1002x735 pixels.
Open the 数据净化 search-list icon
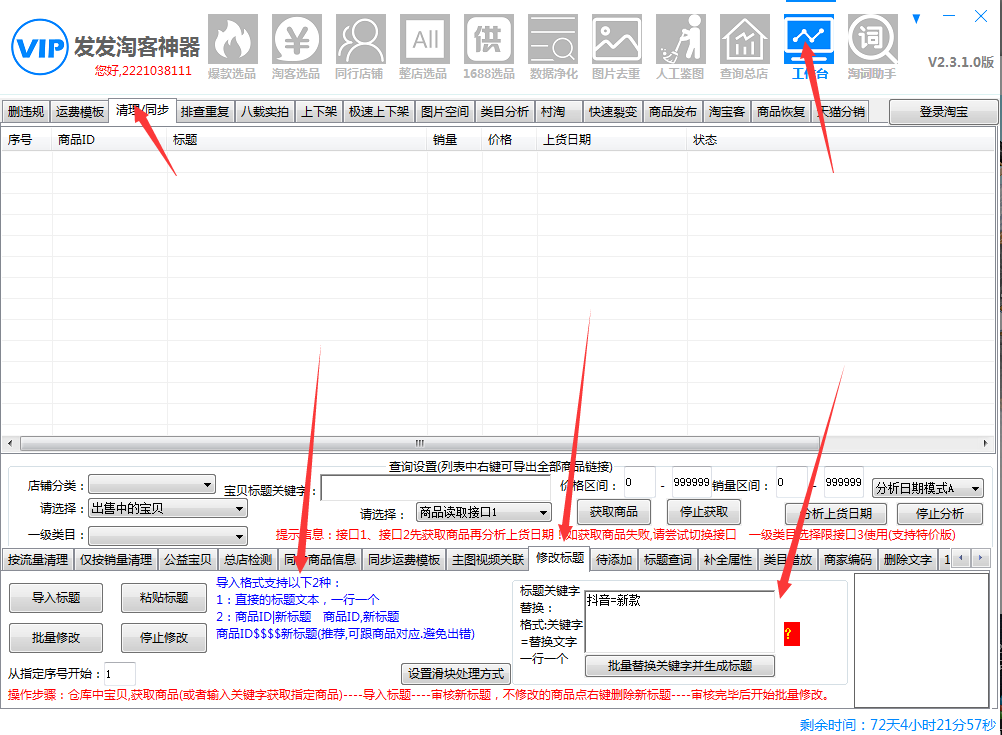pyautogui.click(x=553, y=40)
